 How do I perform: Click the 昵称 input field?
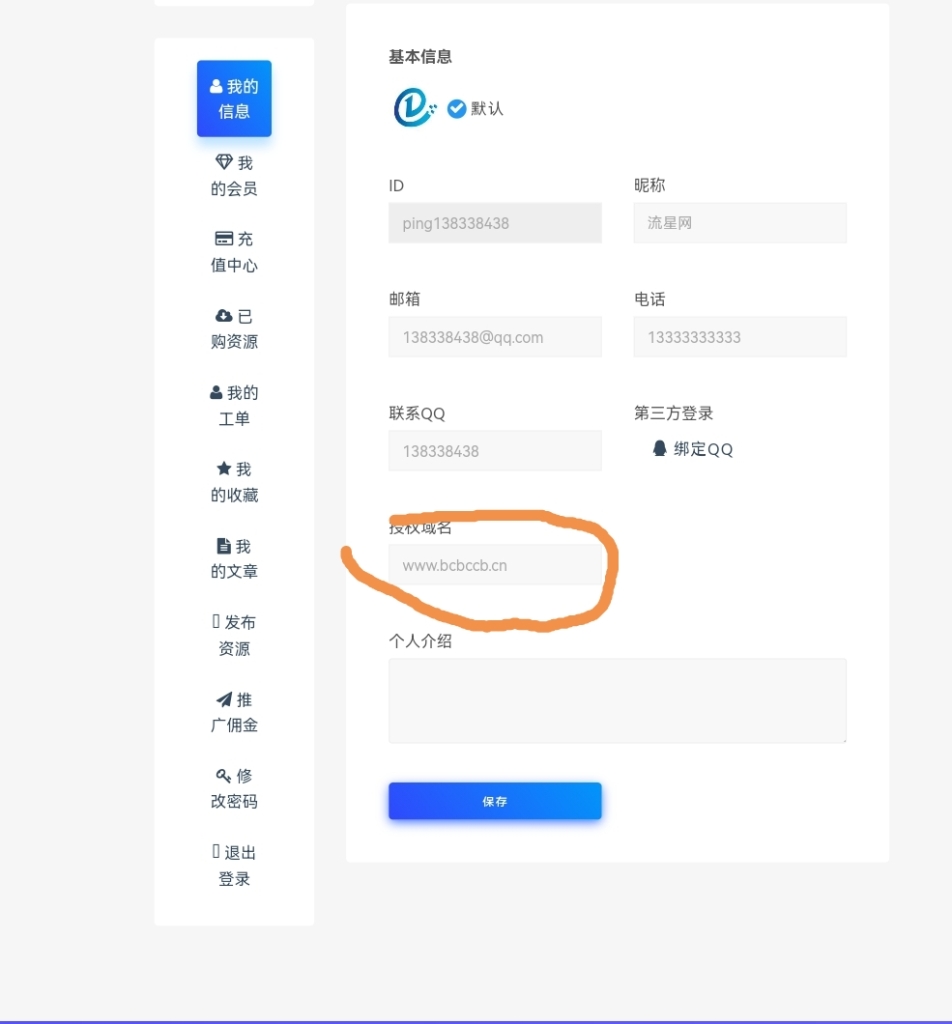point(740,223)
